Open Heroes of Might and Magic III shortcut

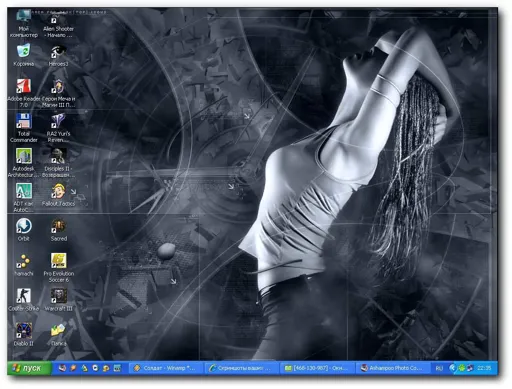pyautogui.click(x=58, y=93)
